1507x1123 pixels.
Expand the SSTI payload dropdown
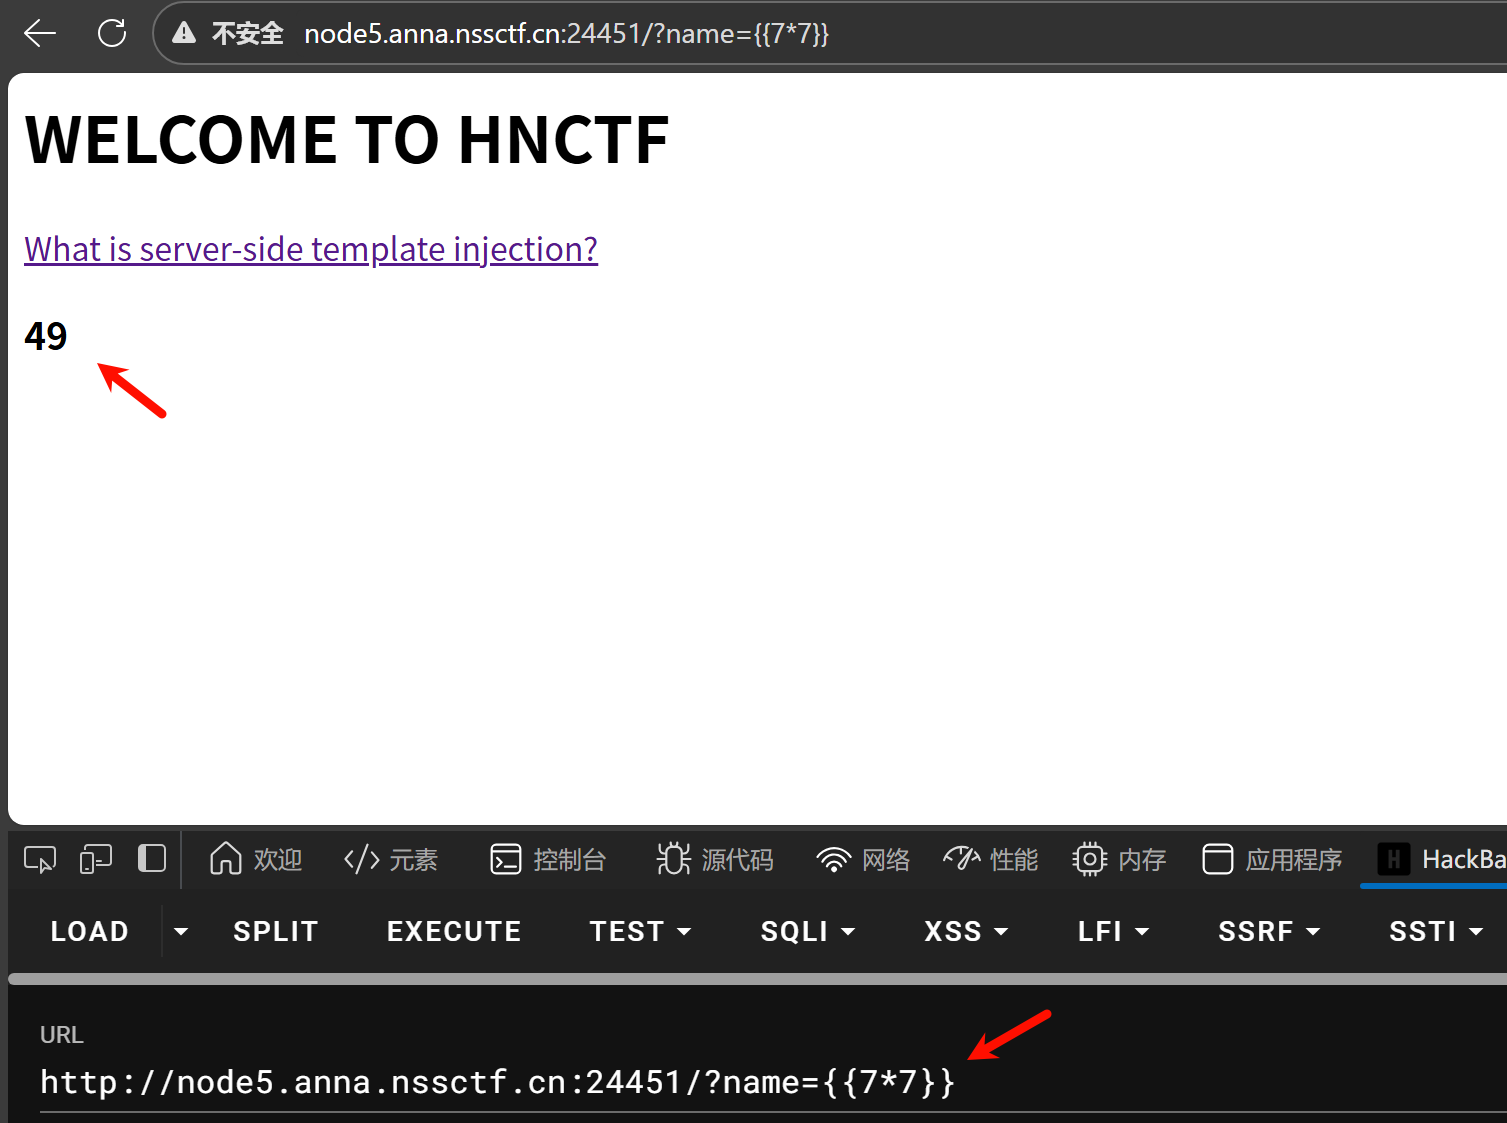[1435, 931]
